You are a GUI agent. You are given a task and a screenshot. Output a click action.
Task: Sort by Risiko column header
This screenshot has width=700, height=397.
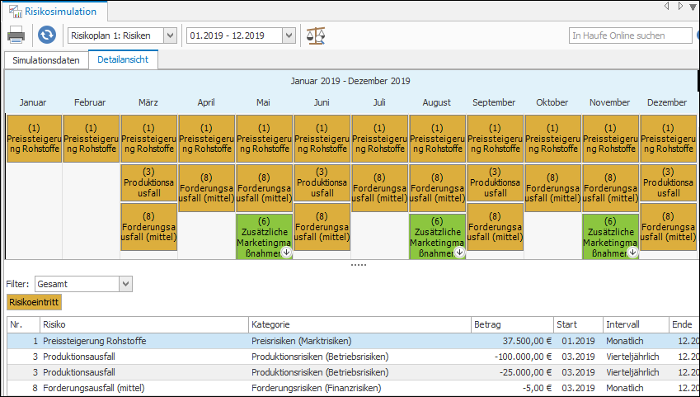coord(144,325)
